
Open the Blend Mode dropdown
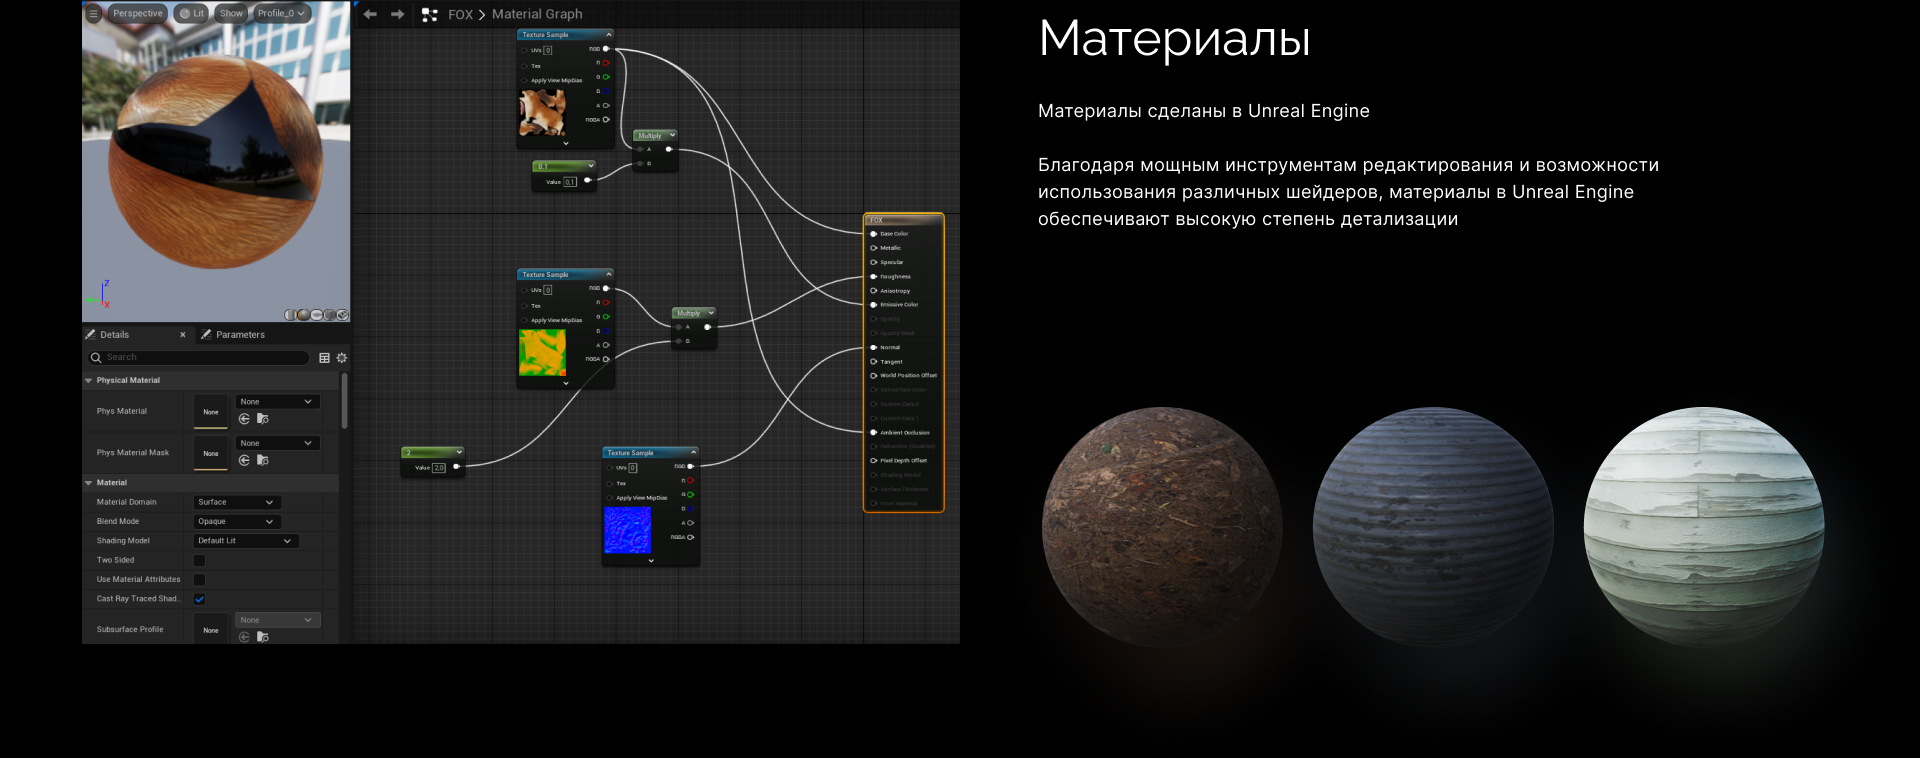tap(236, 522)
